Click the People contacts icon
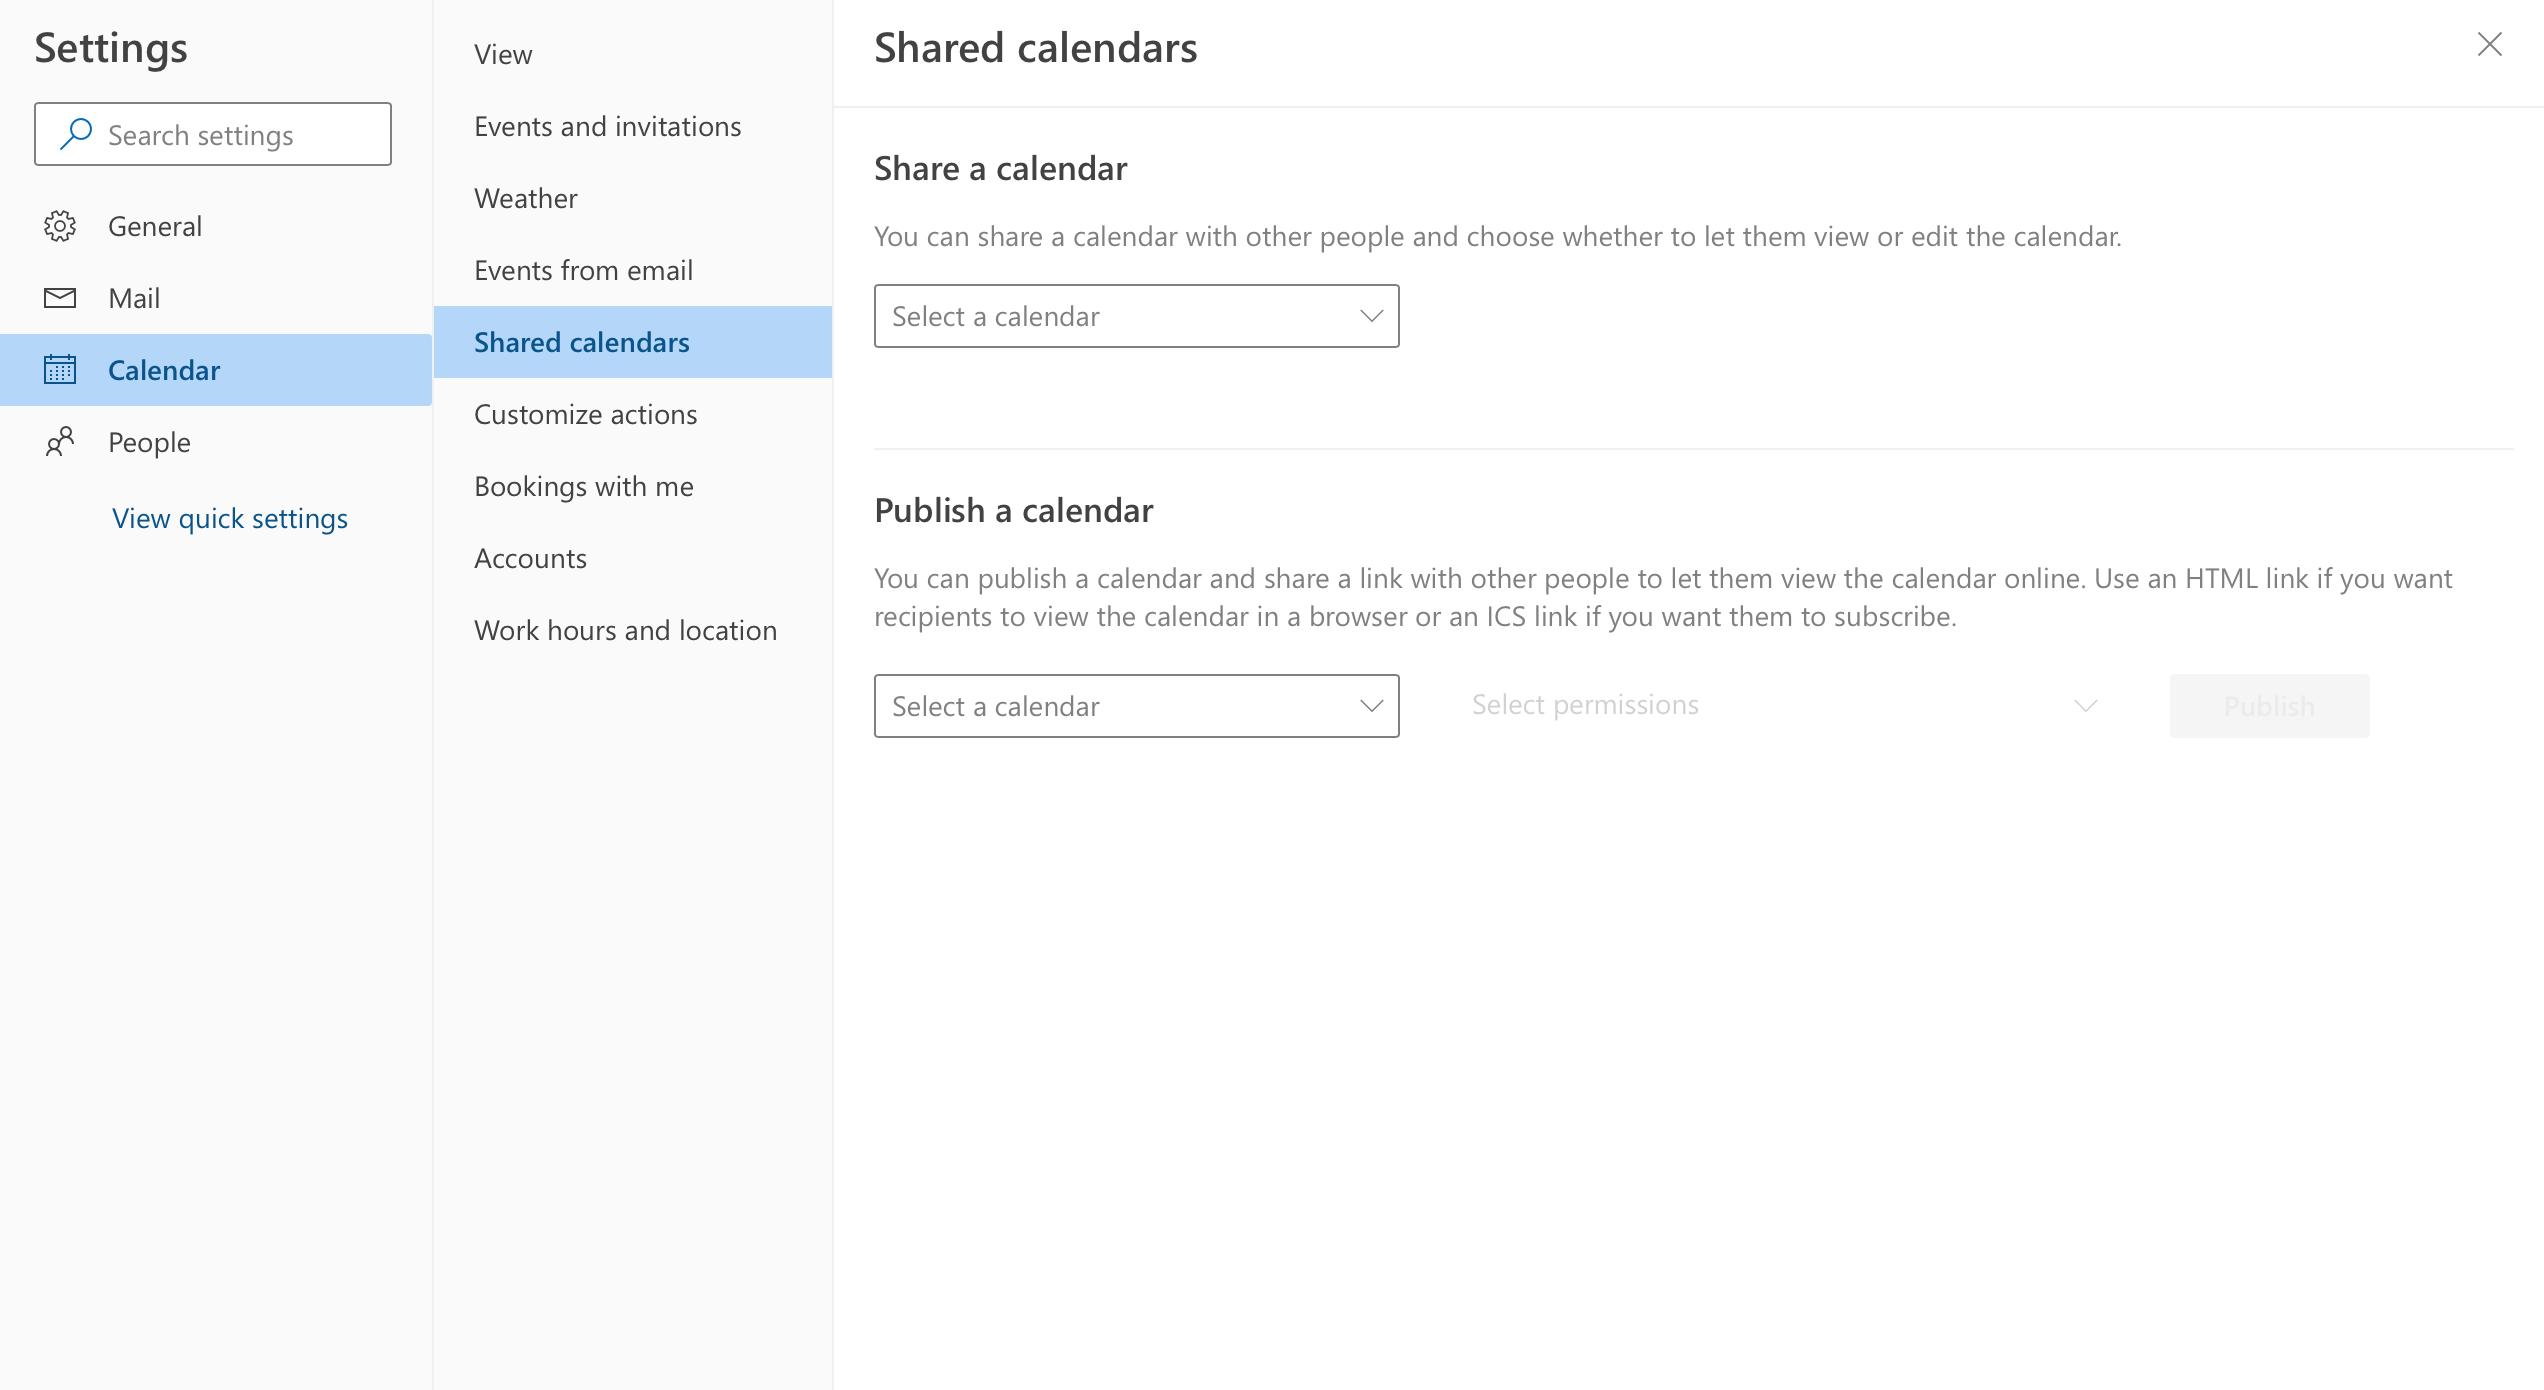 click(60, 442)
